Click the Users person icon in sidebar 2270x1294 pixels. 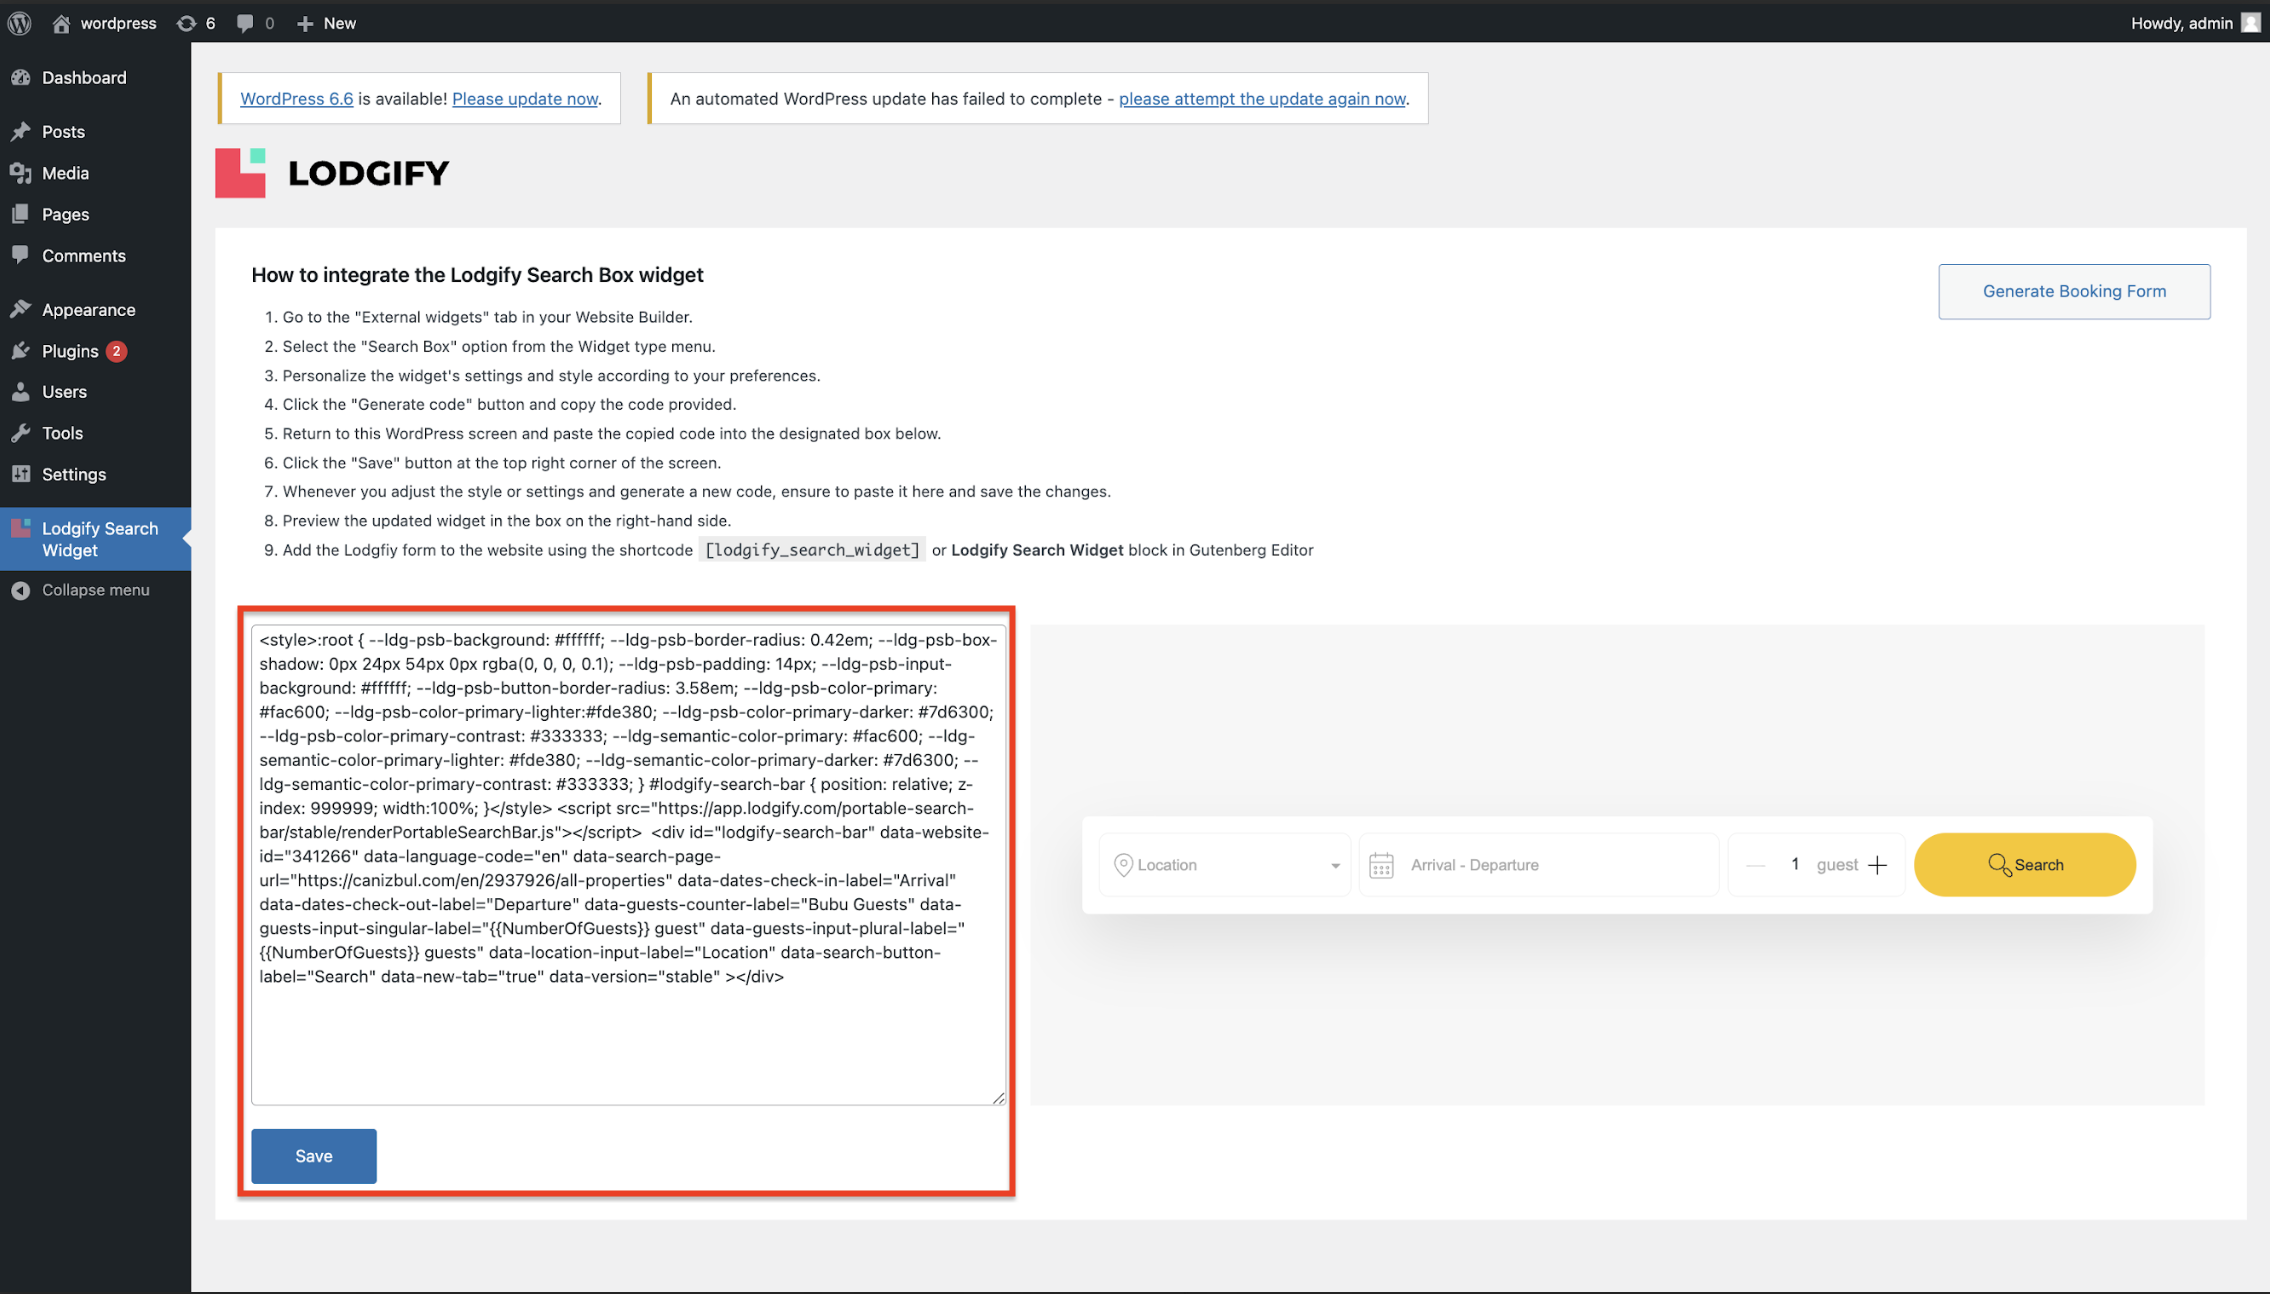coord(22,391)
